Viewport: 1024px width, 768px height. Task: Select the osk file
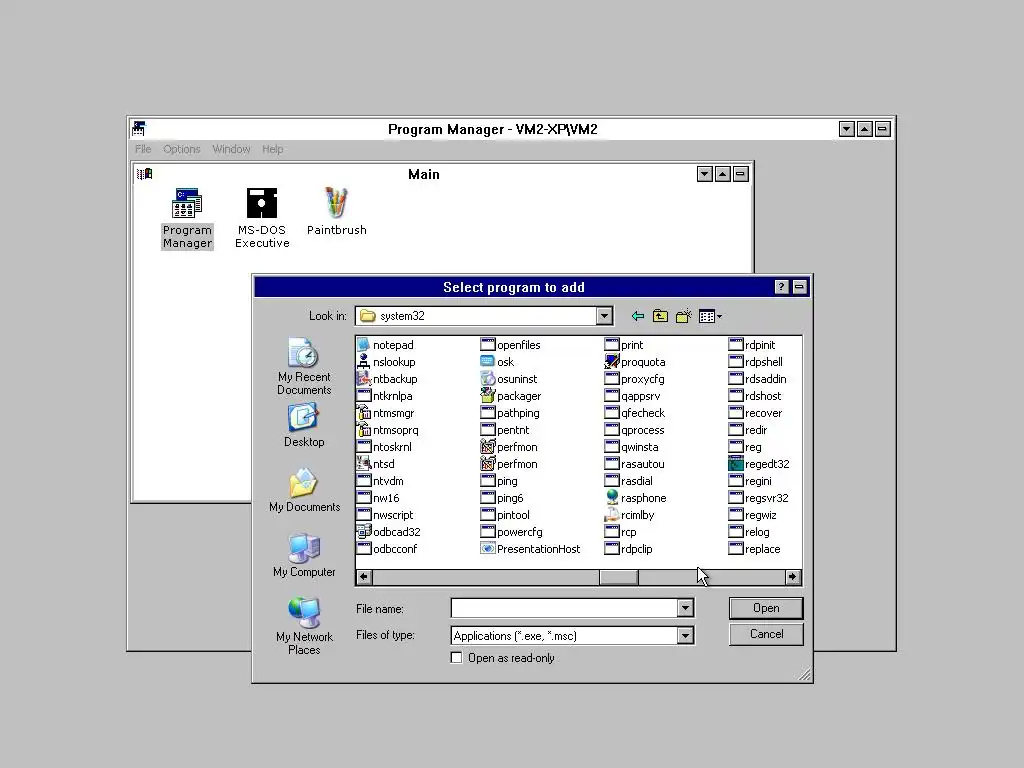[x=498, y=362]
